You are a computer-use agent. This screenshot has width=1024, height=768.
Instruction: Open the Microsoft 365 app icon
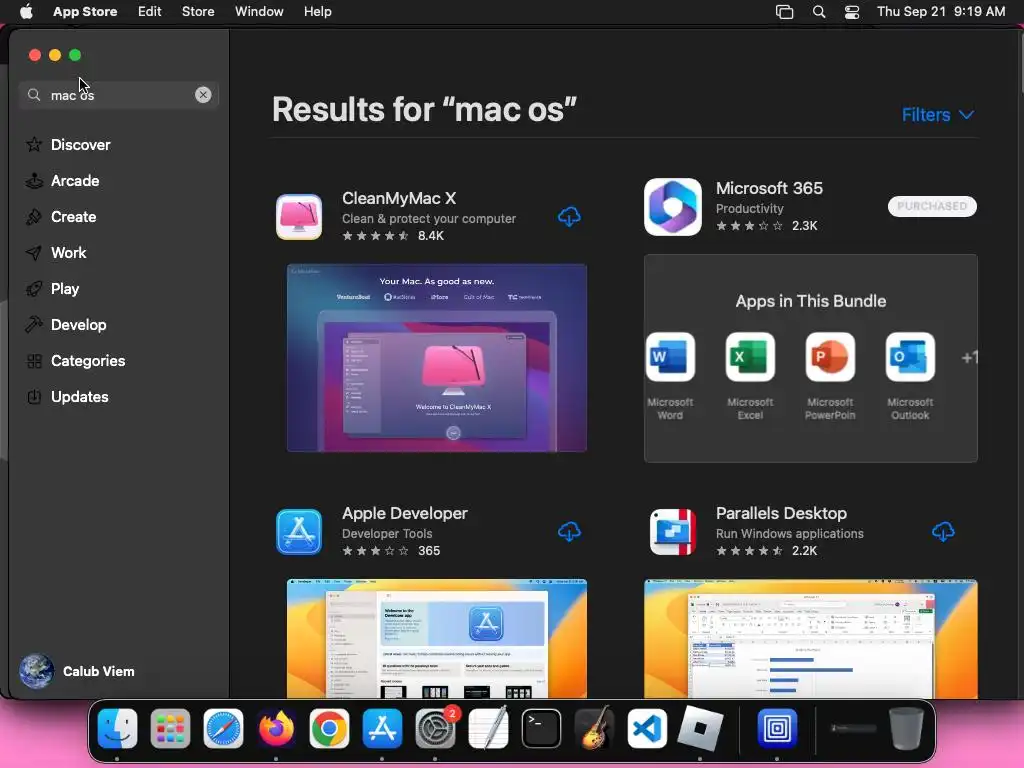coord(673,207)
